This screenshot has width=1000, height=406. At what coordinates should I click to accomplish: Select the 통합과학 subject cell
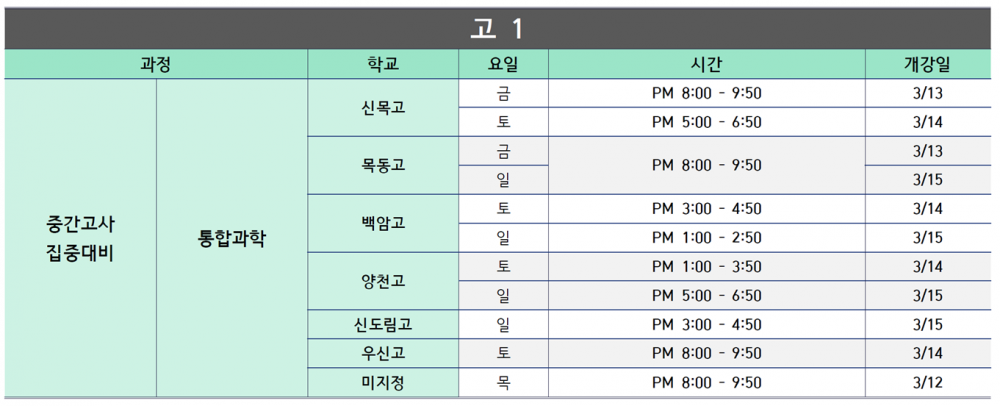232,238
